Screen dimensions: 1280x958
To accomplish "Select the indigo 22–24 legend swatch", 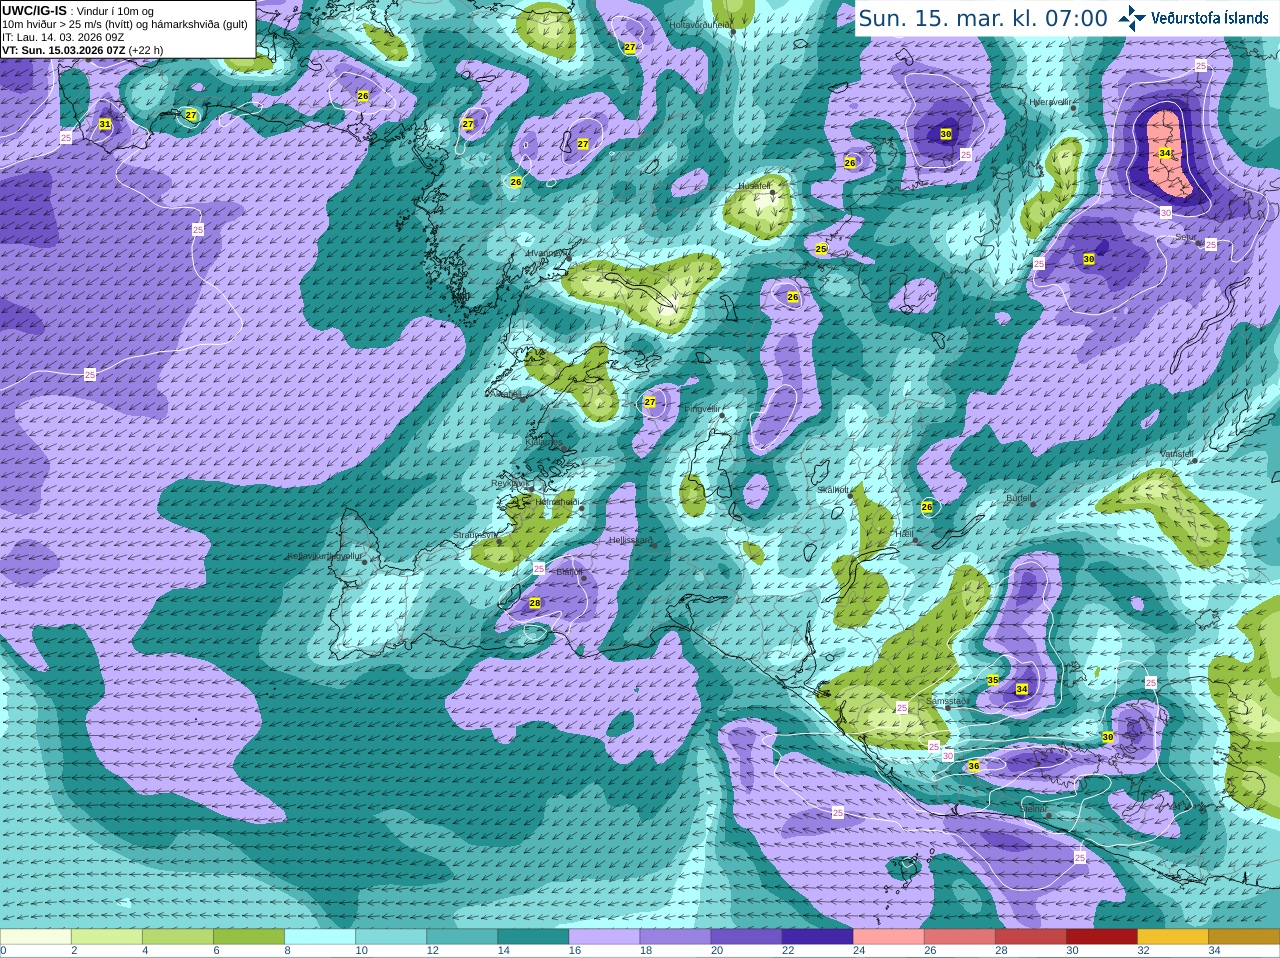I will click(x=817, y=937).
